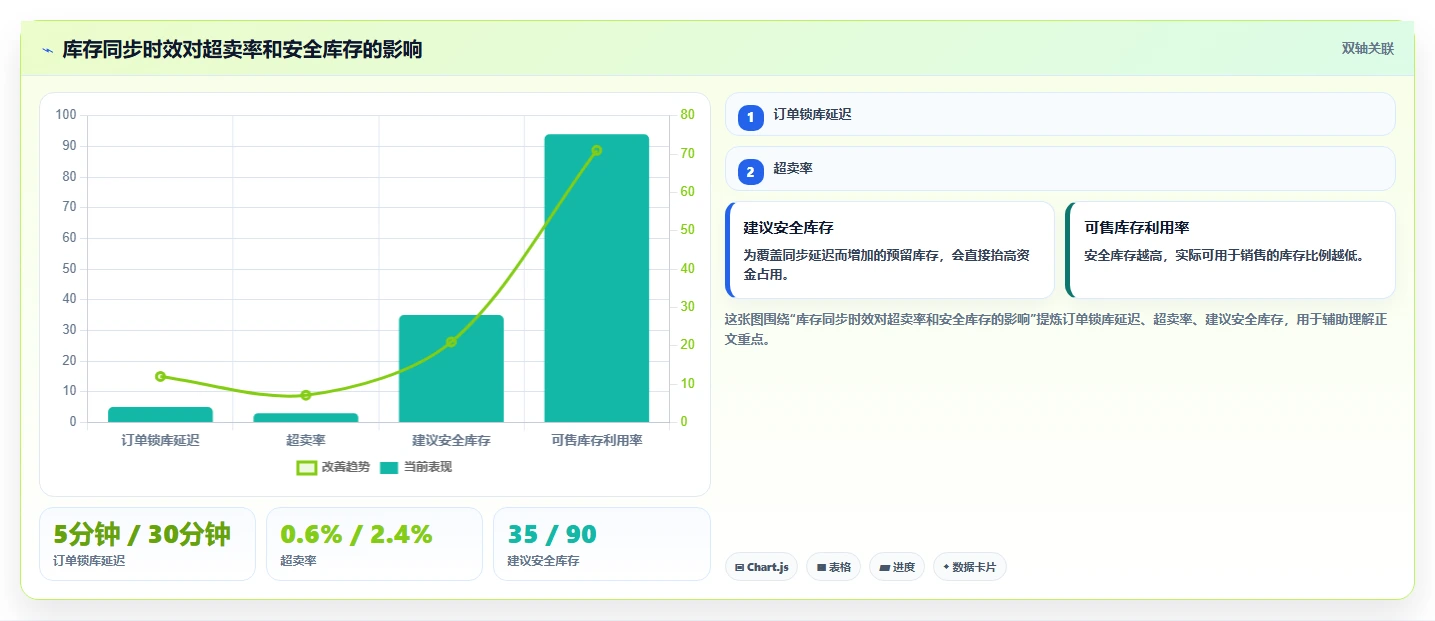Click the Chart.js tag
The height and width of the screenshot is (621, 1435).
coord(761,567)
